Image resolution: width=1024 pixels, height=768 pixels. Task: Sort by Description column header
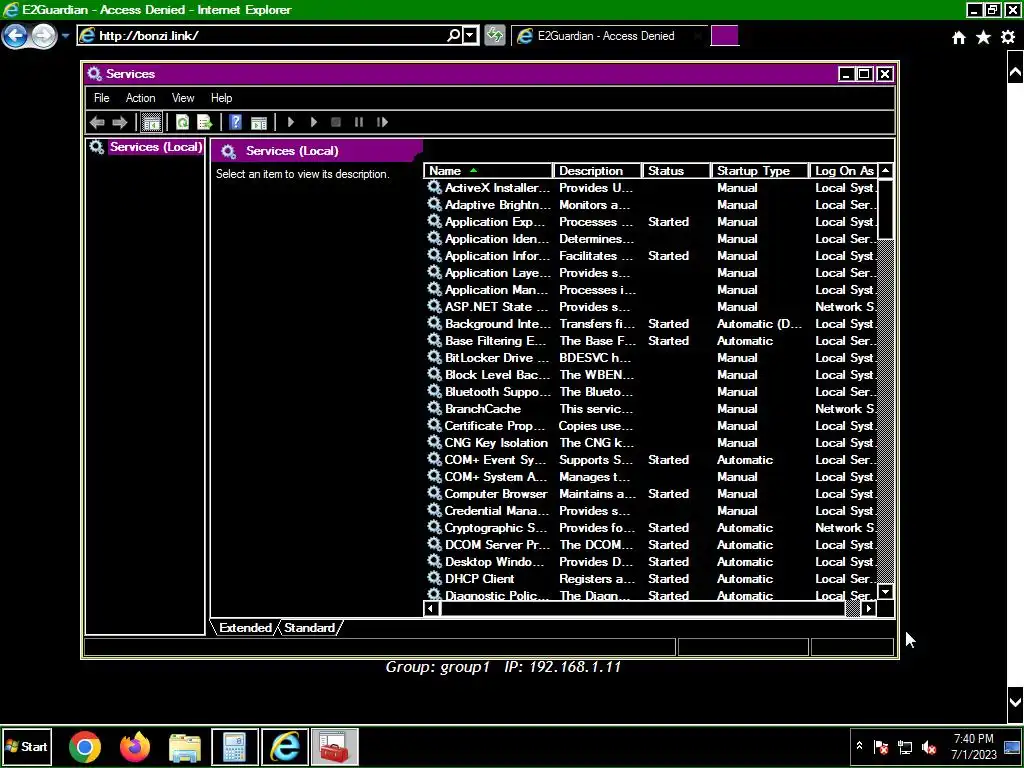click(597, 170)
